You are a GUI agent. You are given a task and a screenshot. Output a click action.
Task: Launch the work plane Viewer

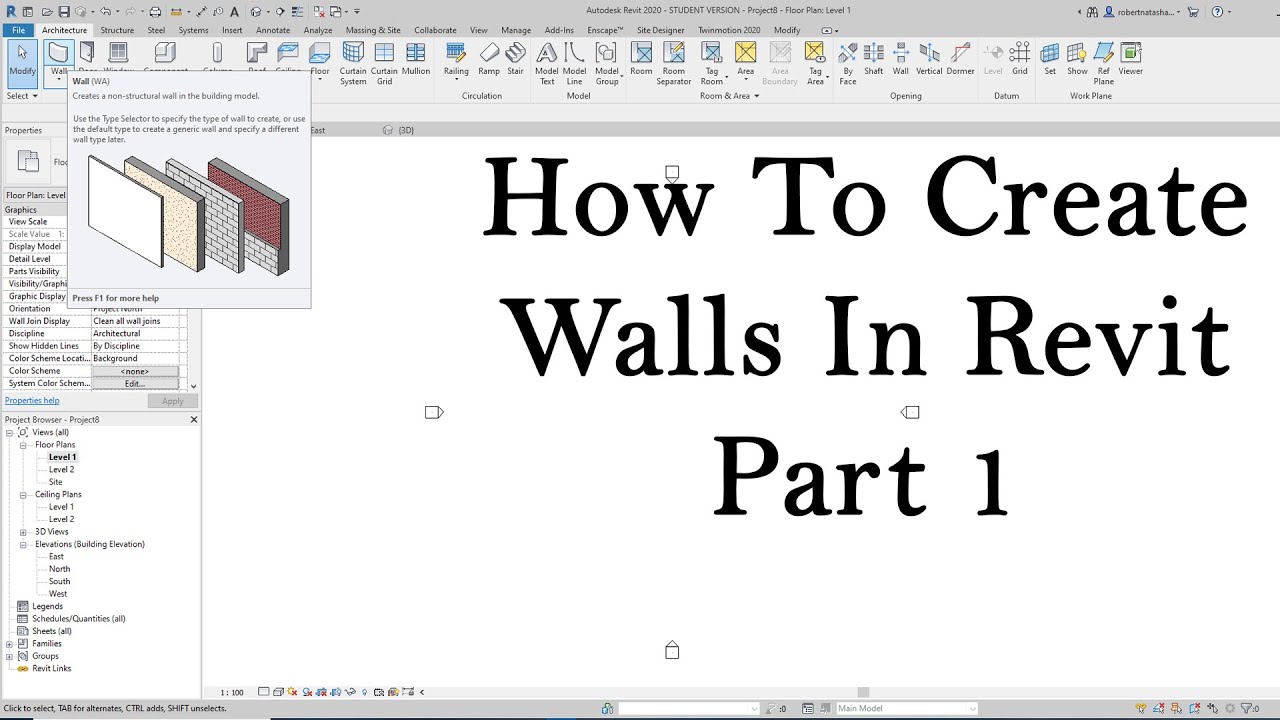pyautogui.click(x=1131, y=60)
